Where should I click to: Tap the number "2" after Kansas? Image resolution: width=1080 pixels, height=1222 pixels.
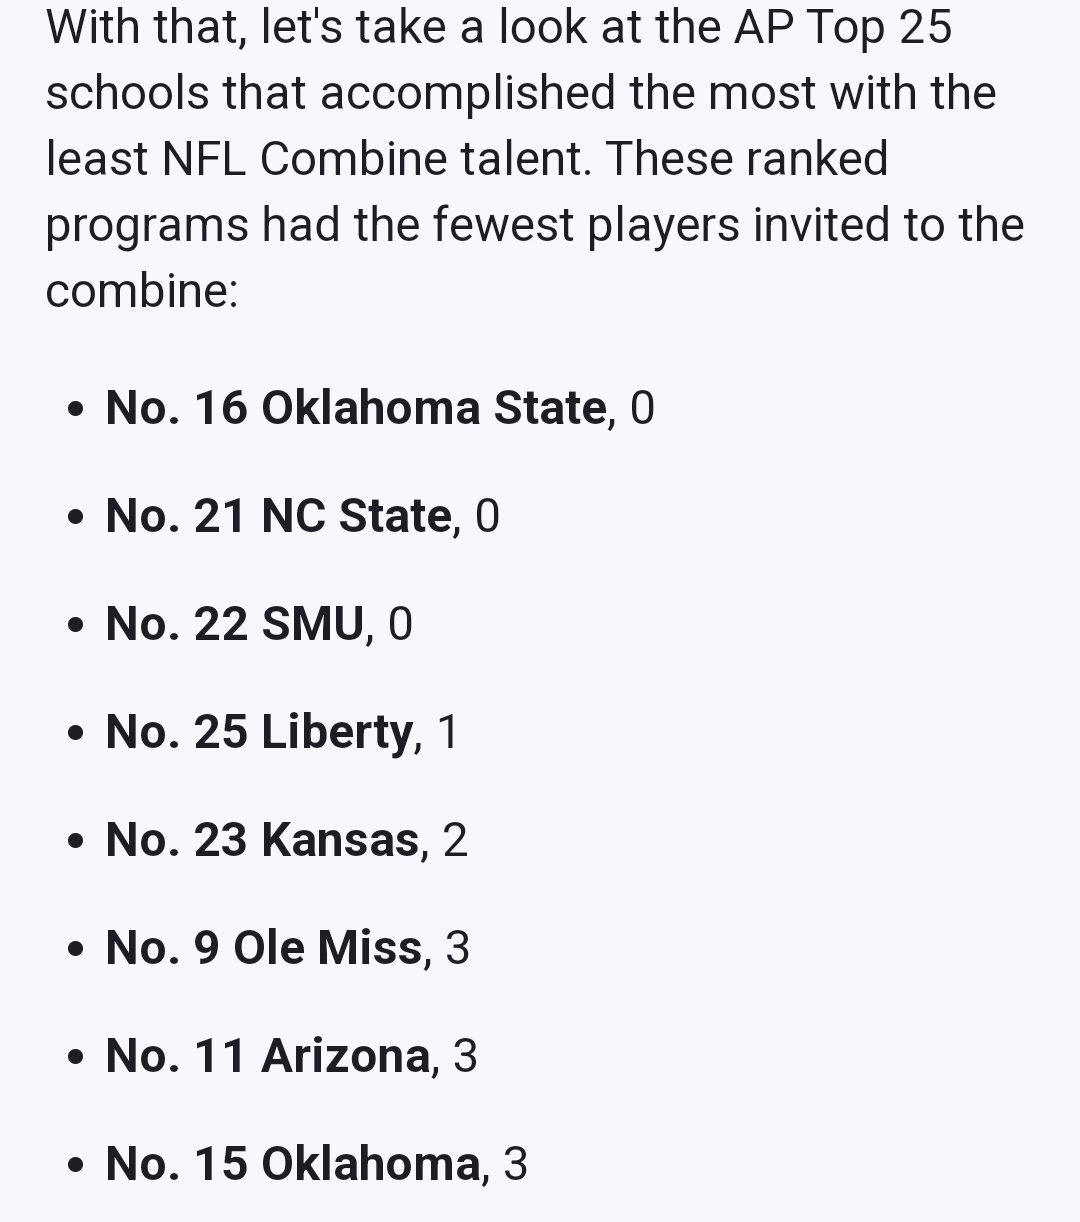coord(455,840)
